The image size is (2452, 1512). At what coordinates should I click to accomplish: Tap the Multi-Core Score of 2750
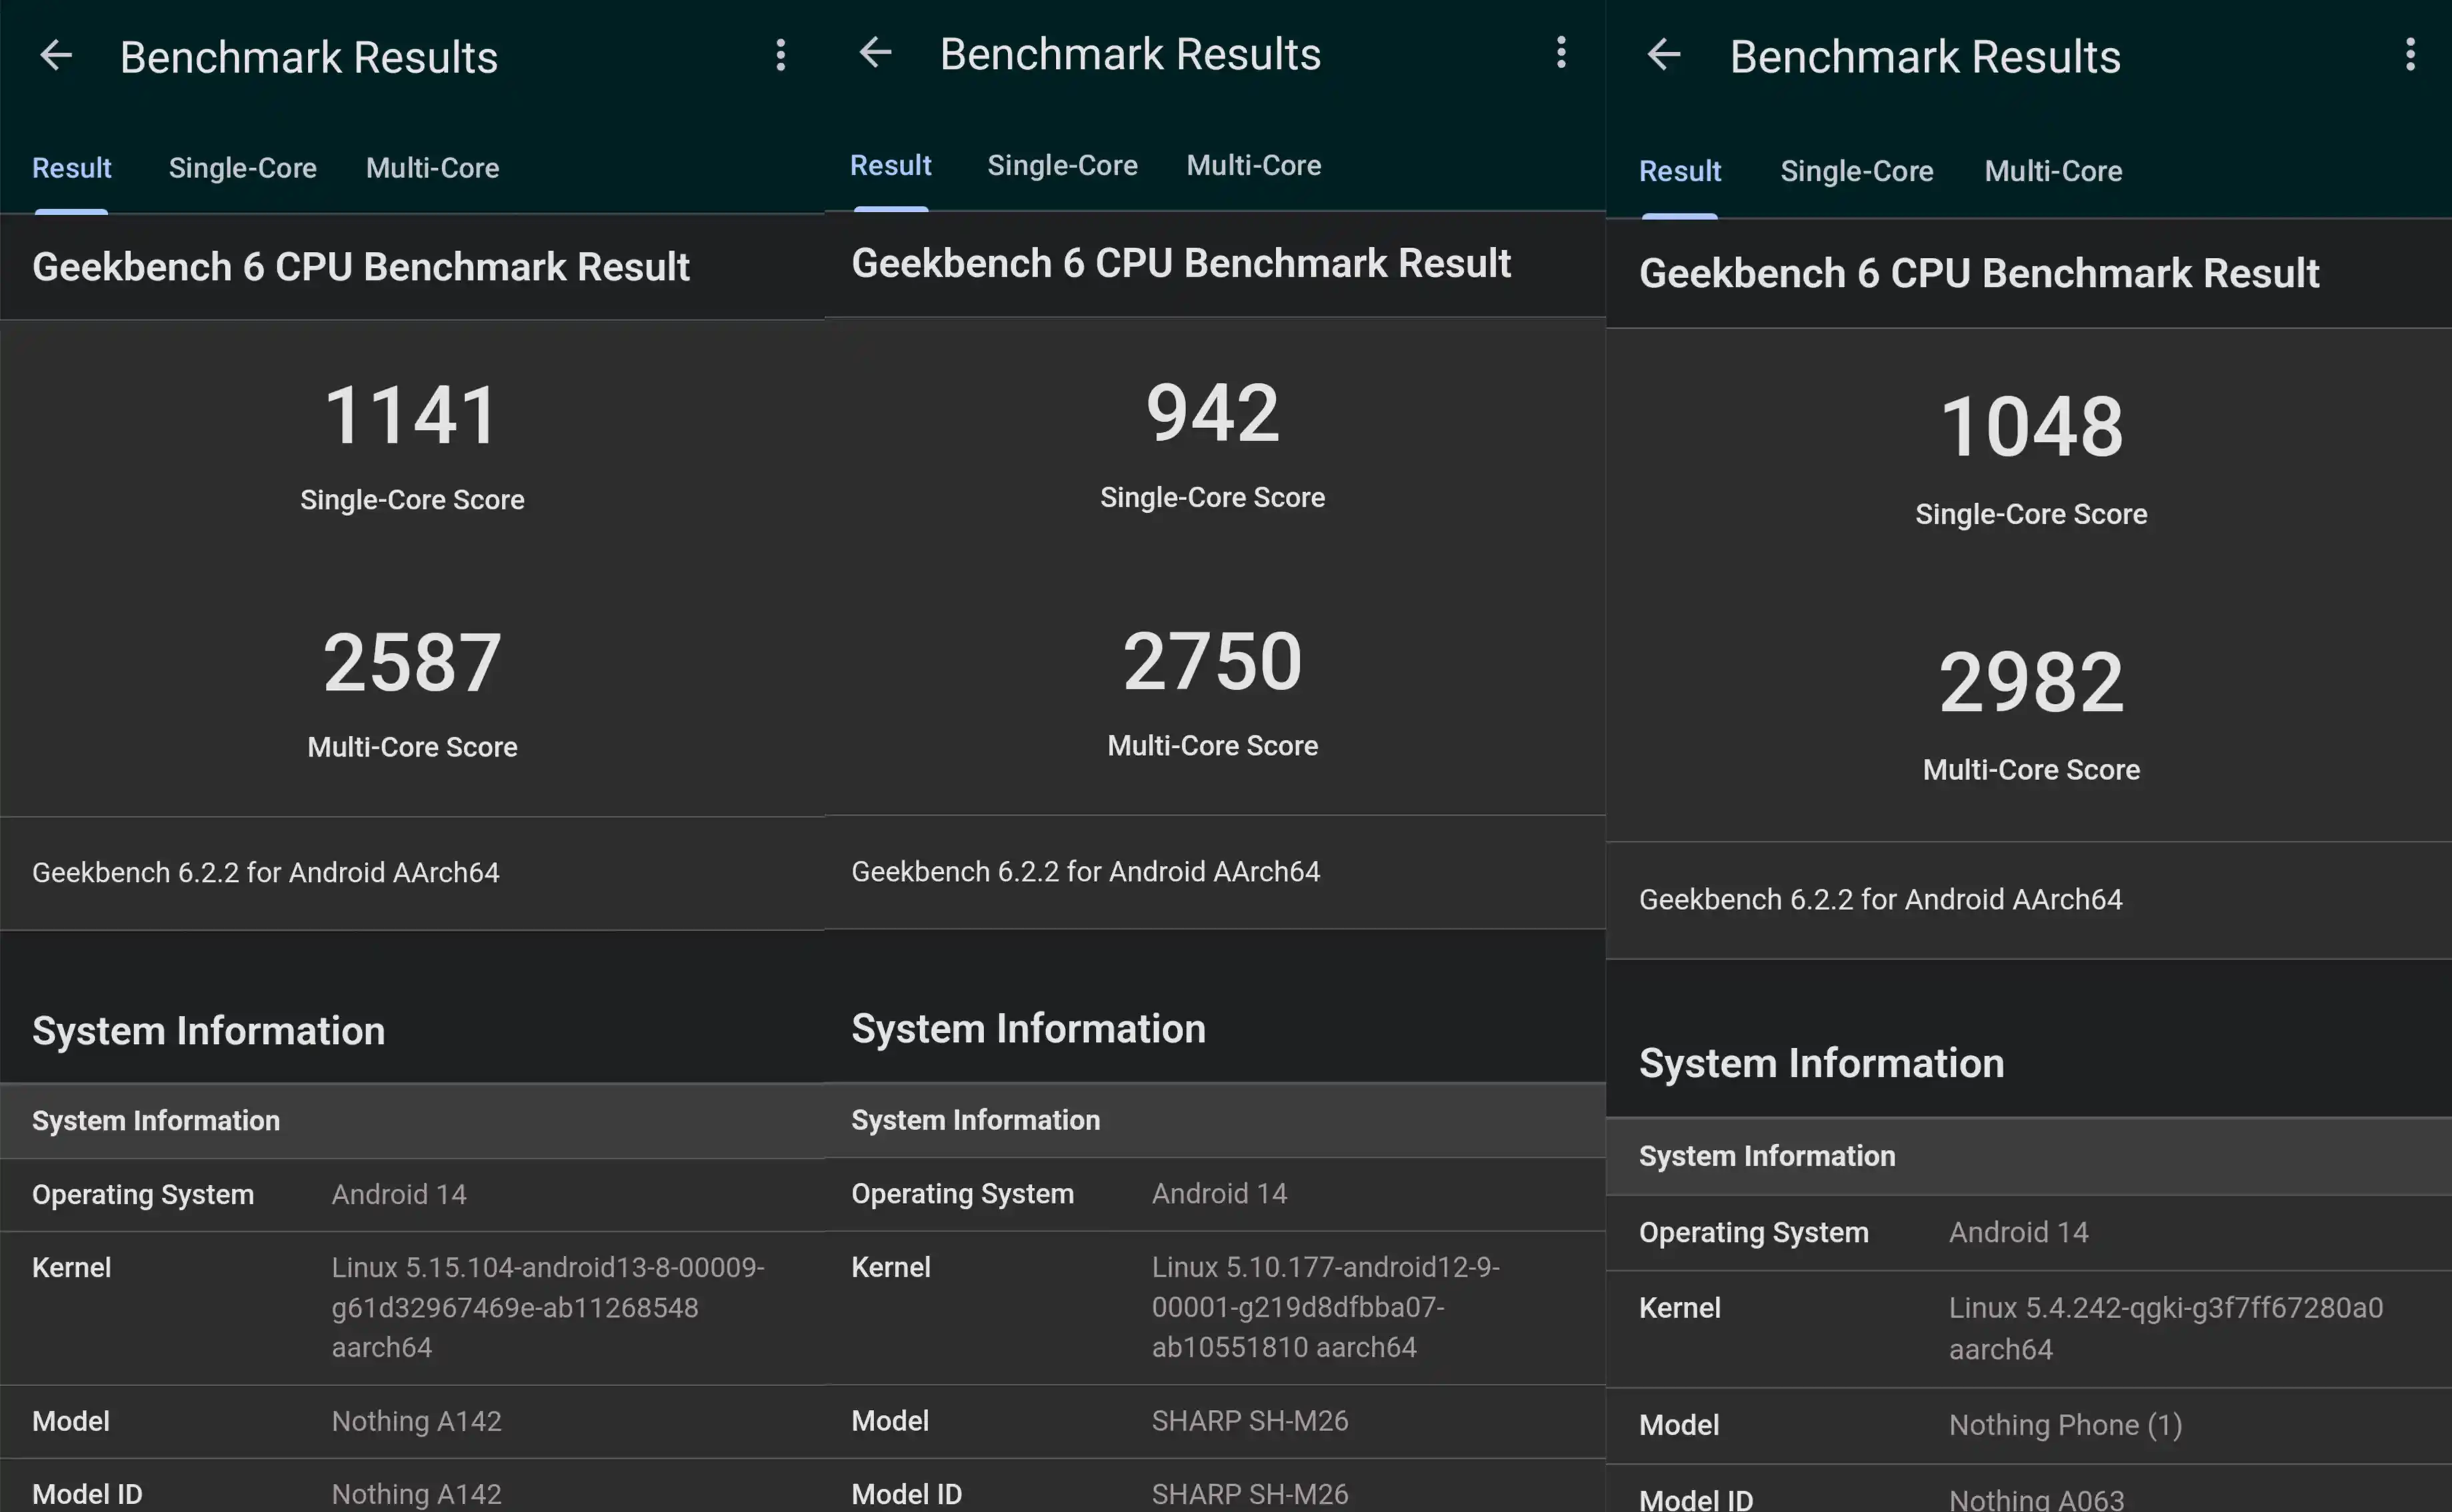pyautogui.click(x=1212, y=659)
